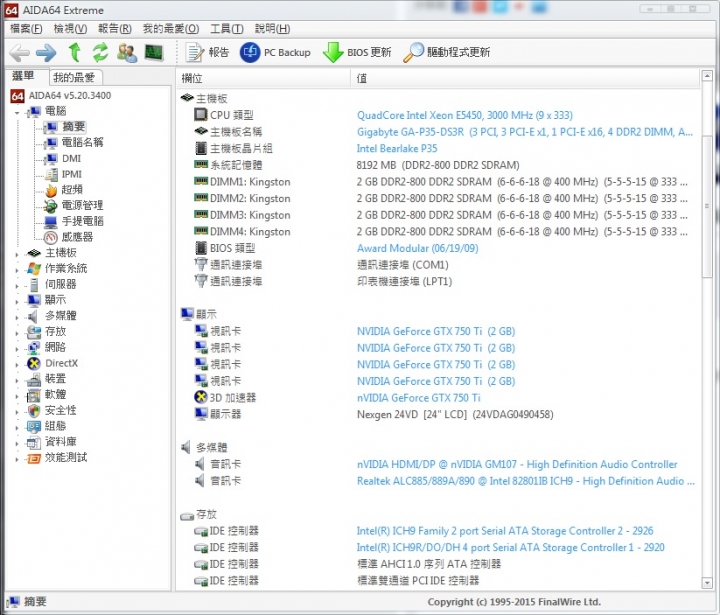Launch PC Backup from toolbar
The image size is (720, 615).
(275, 52)
